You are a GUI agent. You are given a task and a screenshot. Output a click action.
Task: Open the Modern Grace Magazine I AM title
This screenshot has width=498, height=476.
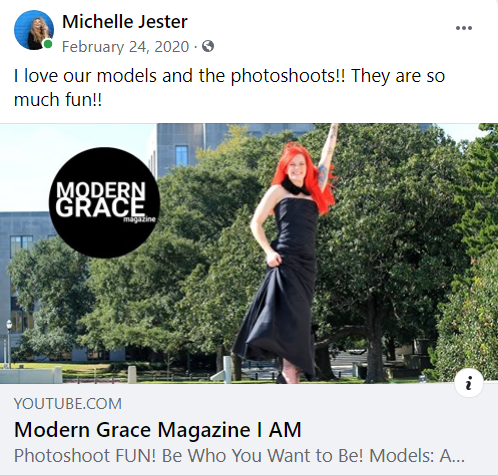point(158,429)
